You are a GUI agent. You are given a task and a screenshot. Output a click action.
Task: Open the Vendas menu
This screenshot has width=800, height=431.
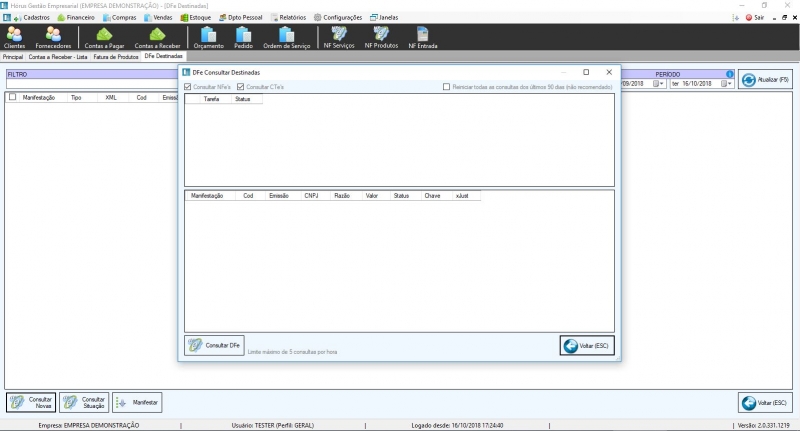tap(158, 17)
